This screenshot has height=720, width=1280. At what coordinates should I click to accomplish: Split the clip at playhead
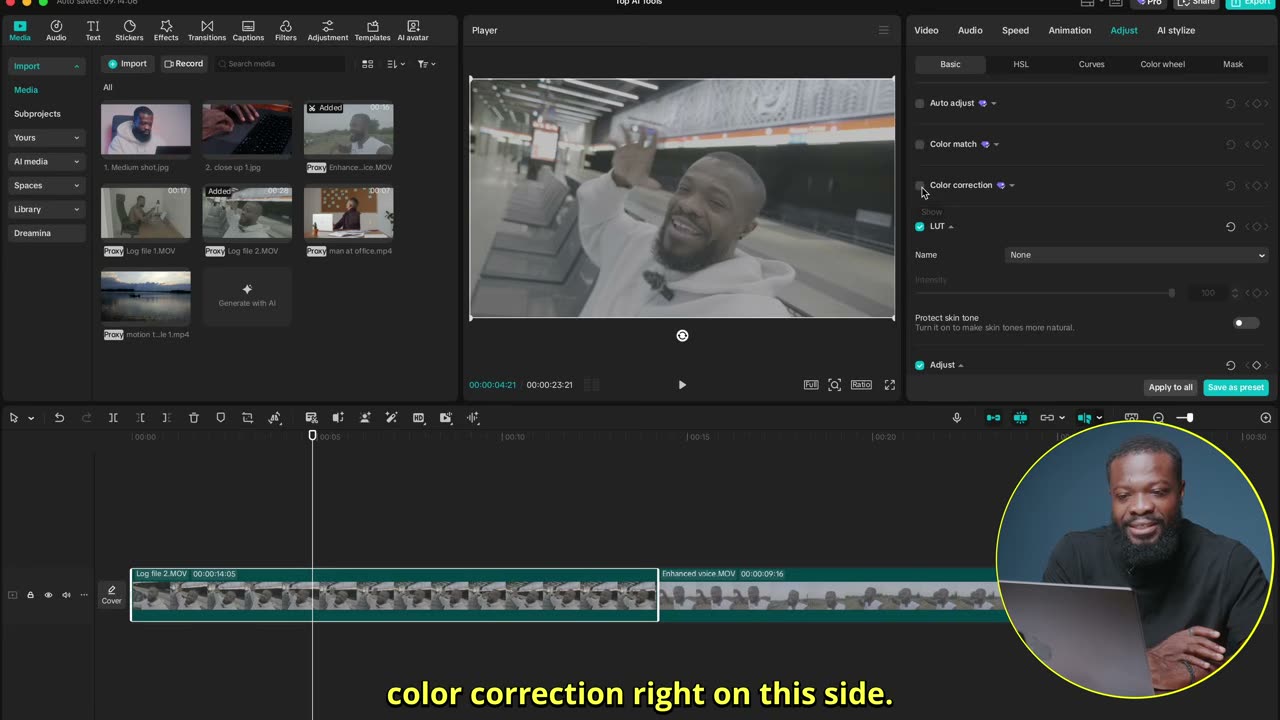pos(113,418)
